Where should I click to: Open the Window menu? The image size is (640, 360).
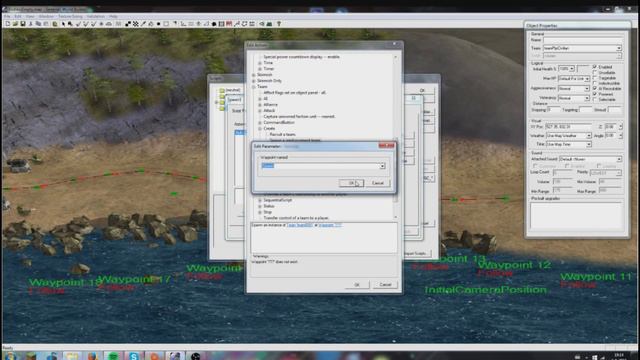click(46, 16)
